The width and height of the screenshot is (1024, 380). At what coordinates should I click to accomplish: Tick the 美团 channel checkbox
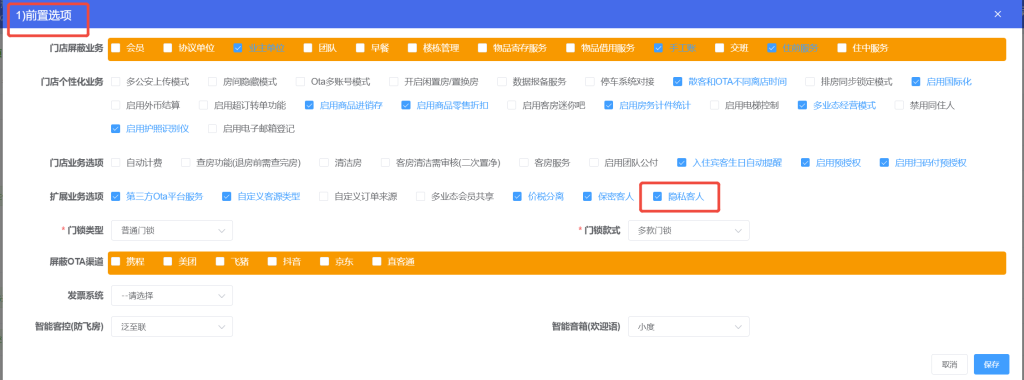pos(168,262)
